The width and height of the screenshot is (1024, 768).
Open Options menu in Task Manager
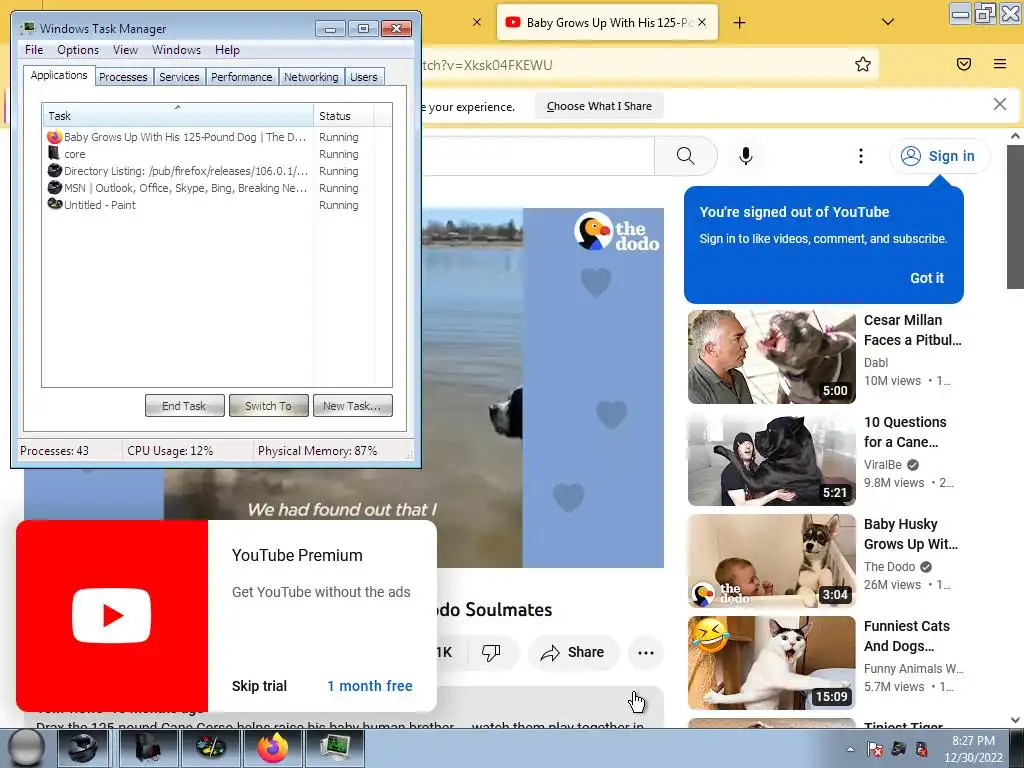78,50
